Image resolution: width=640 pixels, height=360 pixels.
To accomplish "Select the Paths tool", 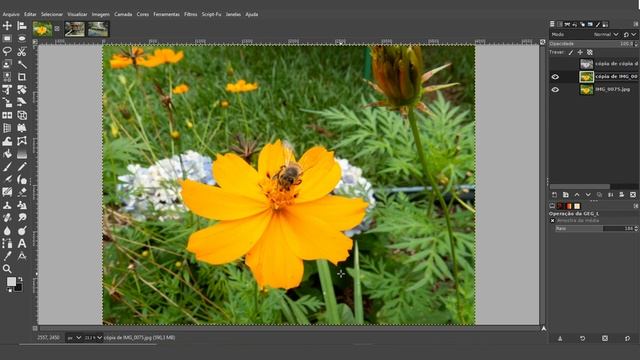I will 7,244.
